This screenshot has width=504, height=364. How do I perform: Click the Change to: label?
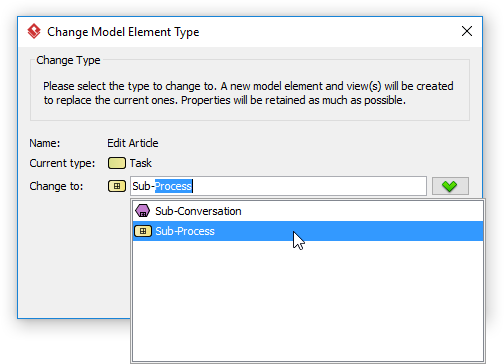tap(56, 186)
